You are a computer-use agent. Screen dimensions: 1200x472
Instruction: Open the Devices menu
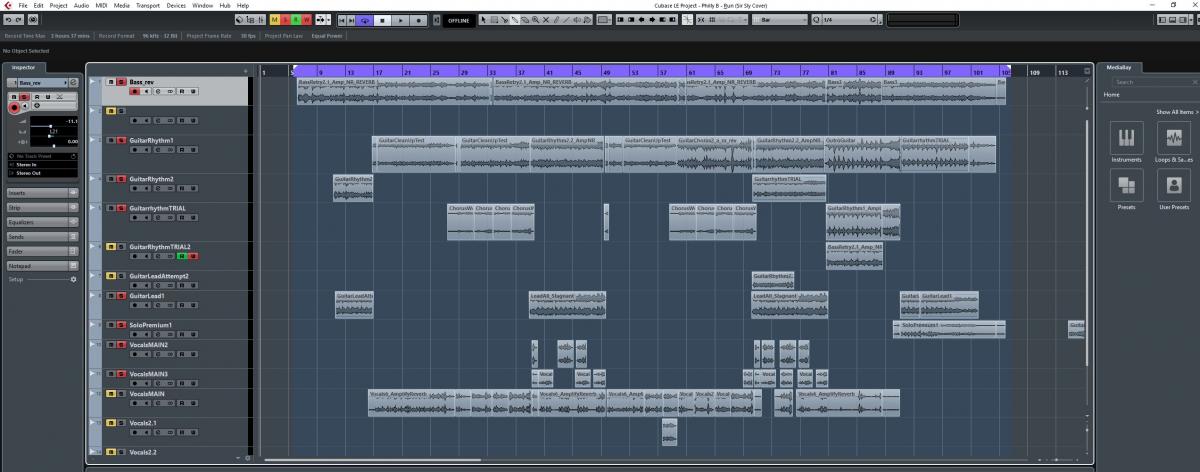176,6
